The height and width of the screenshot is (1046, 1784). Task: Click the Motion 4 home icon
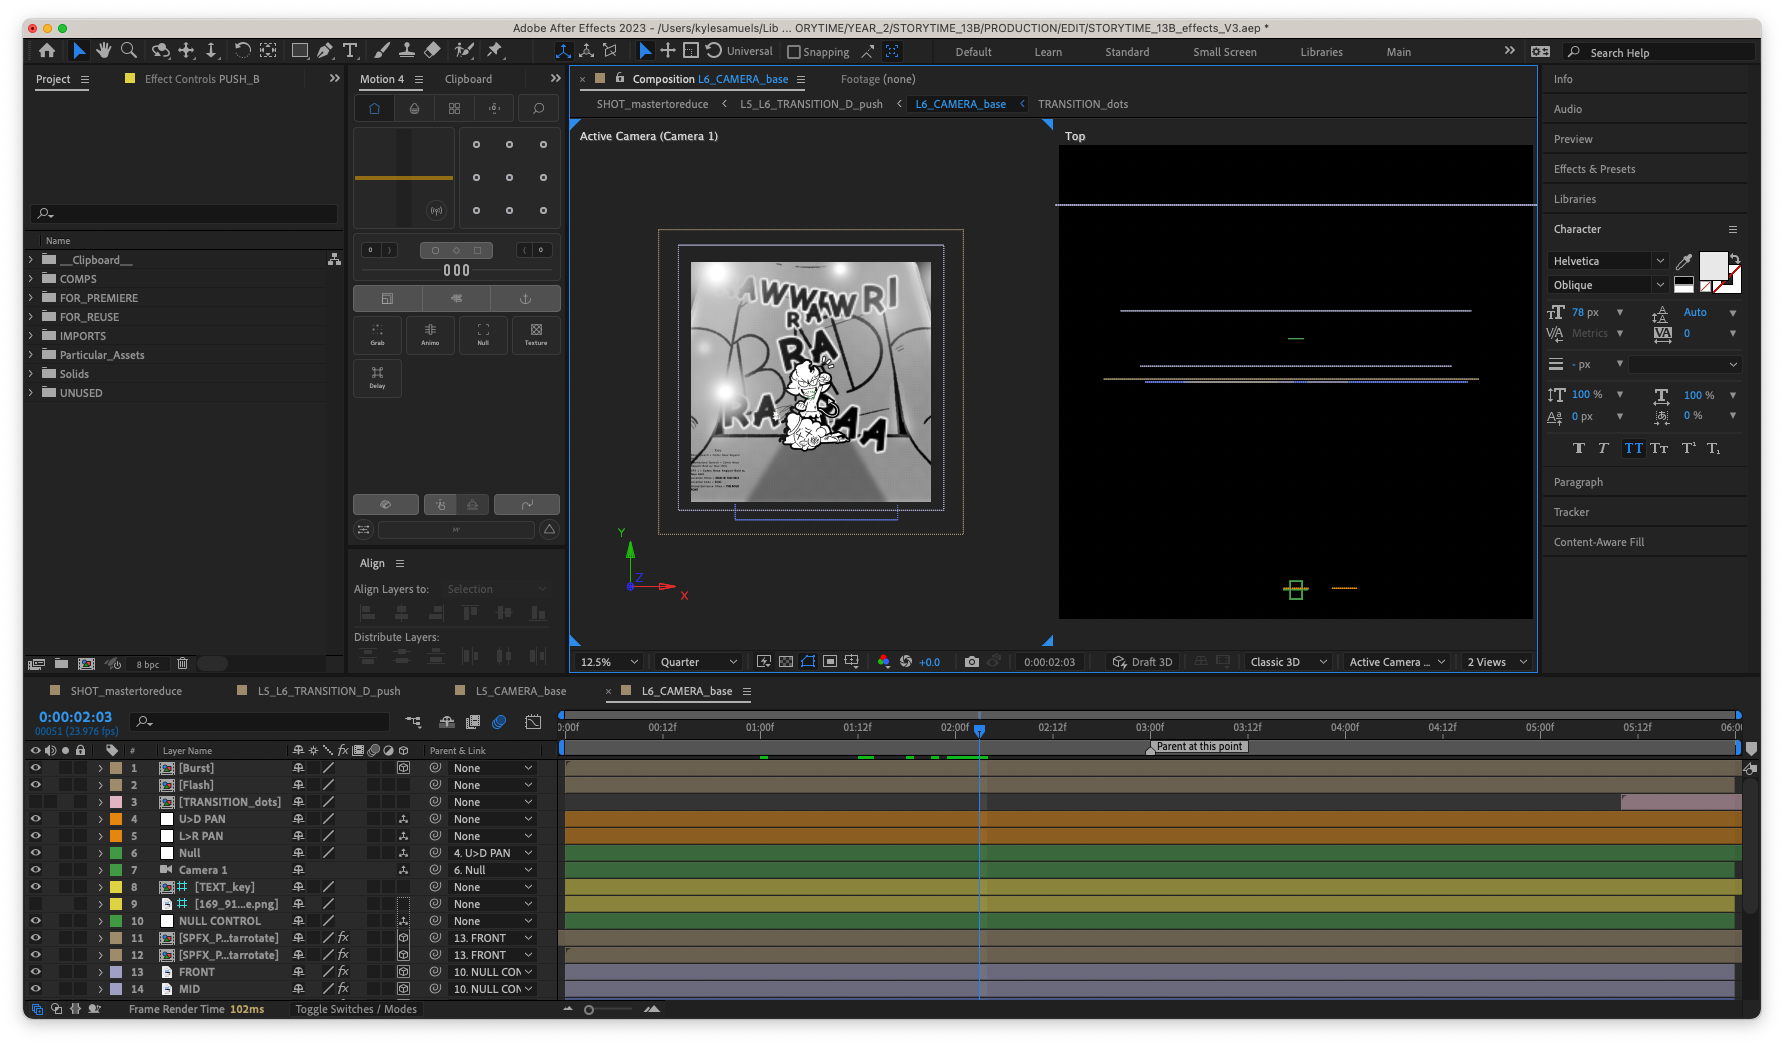click(374, 108)
